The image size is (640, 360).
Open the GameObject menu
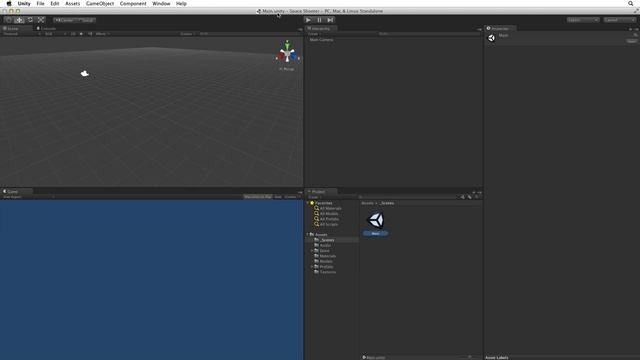point(100,4)
